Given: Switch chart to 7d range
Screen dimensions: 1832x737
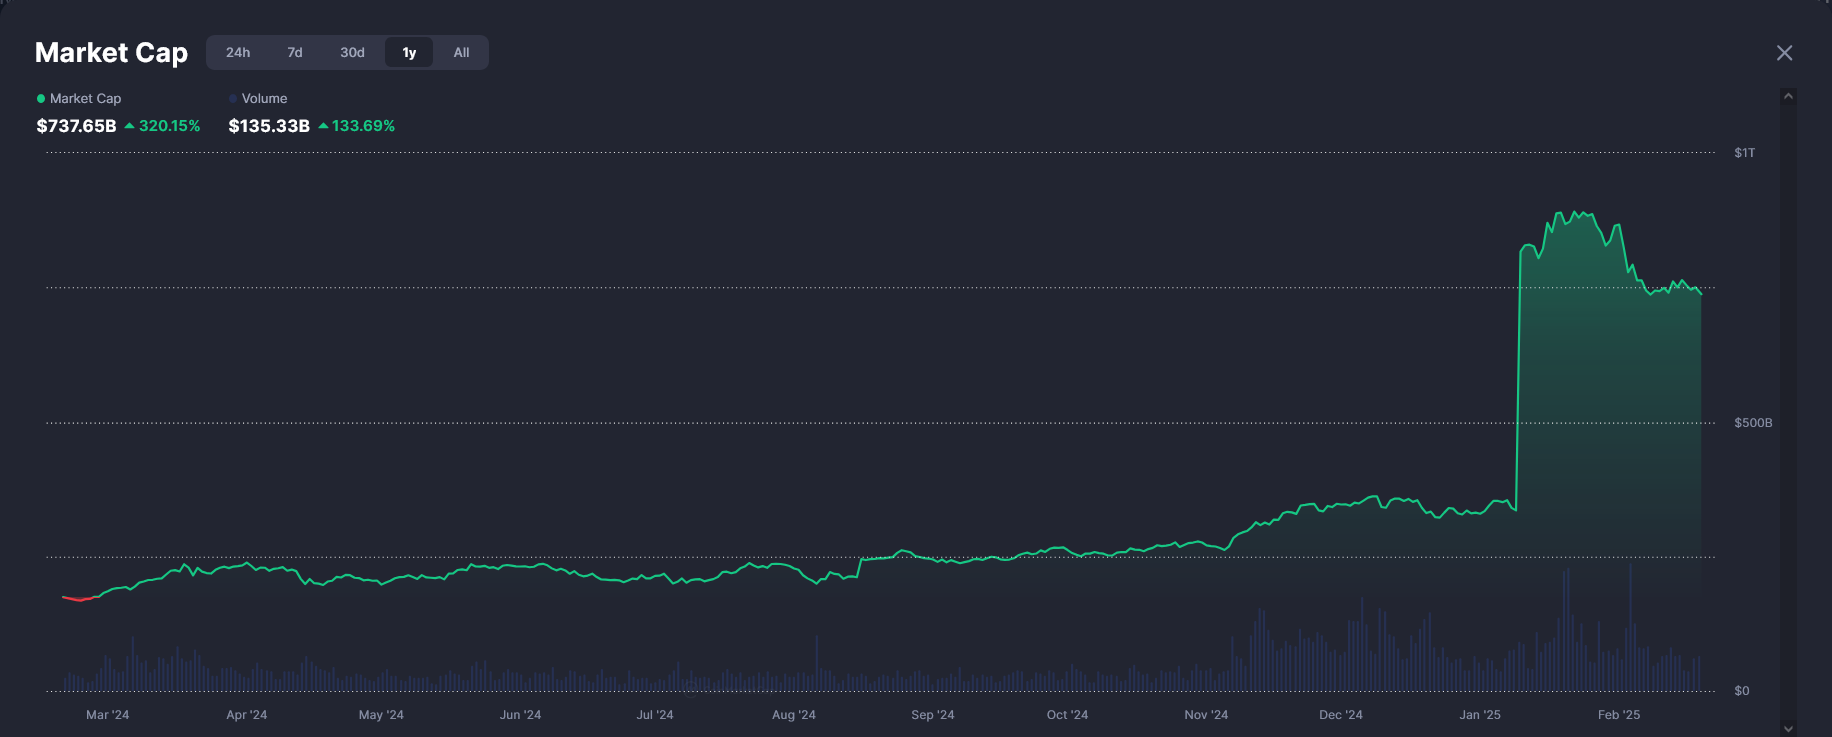Looking at the screenshot, I should point(295,53).
